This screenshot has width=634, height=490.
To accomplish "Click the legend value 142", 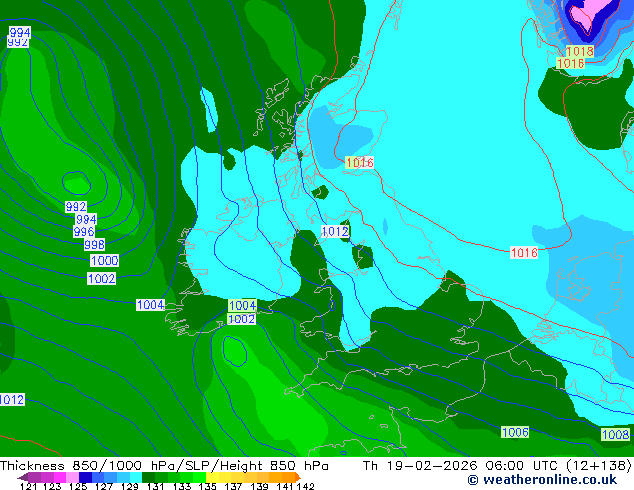I will (x=306, y=486).
